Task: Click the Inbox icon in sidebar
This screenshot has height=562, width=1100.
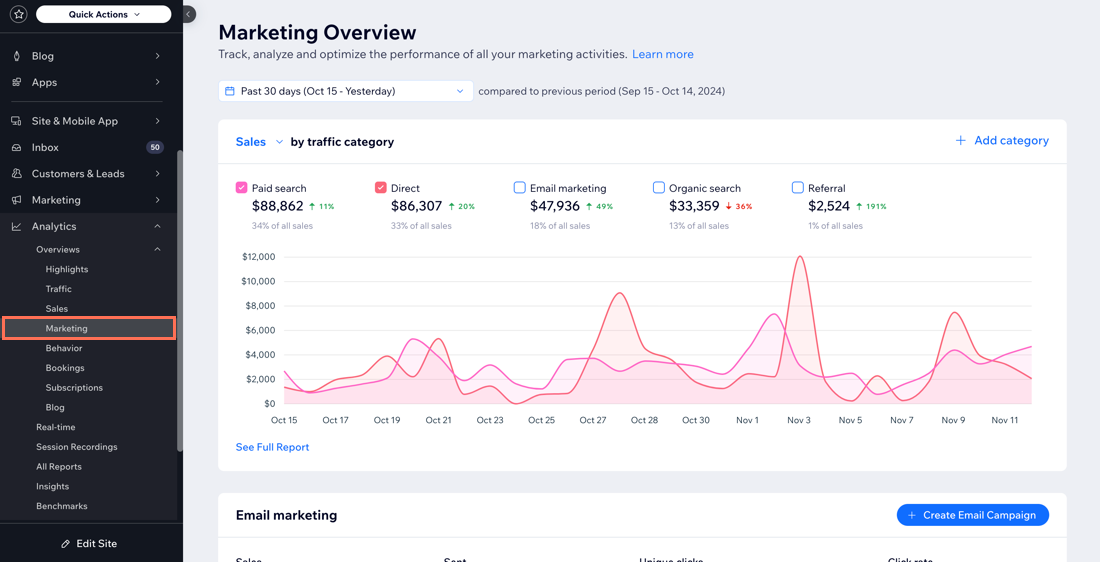Action: coord(16,147)
